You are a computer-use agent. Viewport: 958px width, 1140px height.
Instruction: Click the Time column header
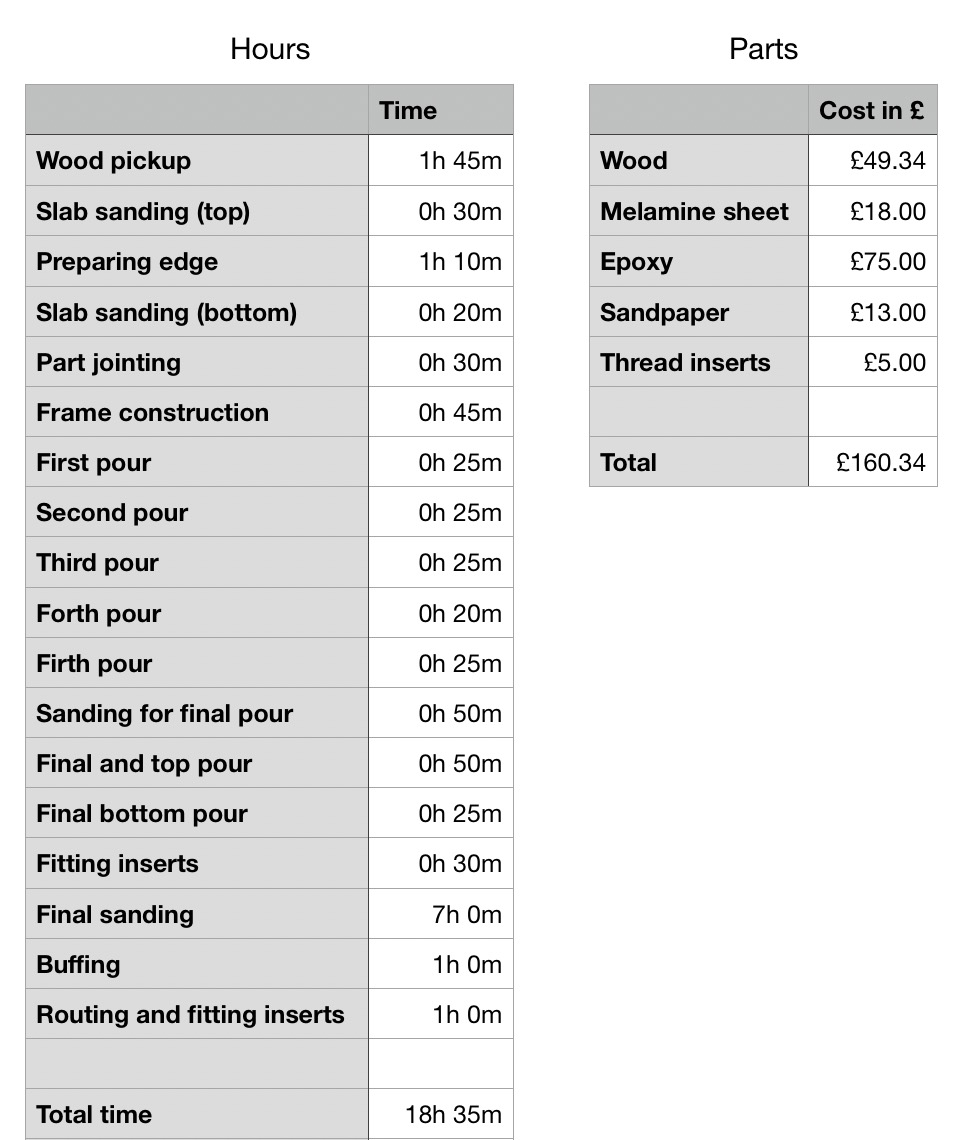pyautogui.click(x=440, y=110)
